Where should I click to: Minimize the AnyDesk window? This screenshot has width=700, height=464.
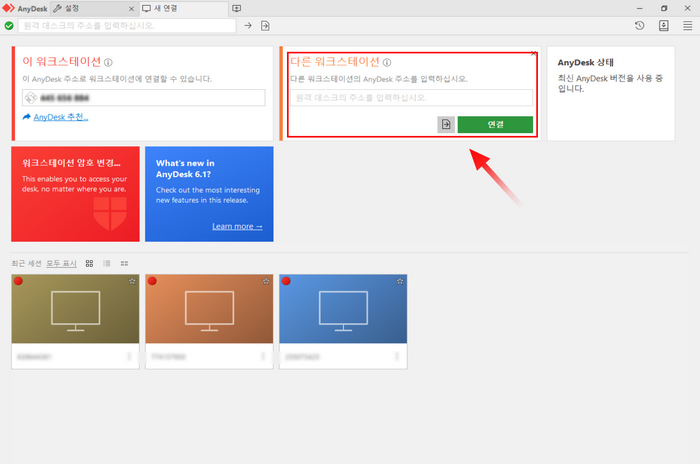[x=640, y=8]
